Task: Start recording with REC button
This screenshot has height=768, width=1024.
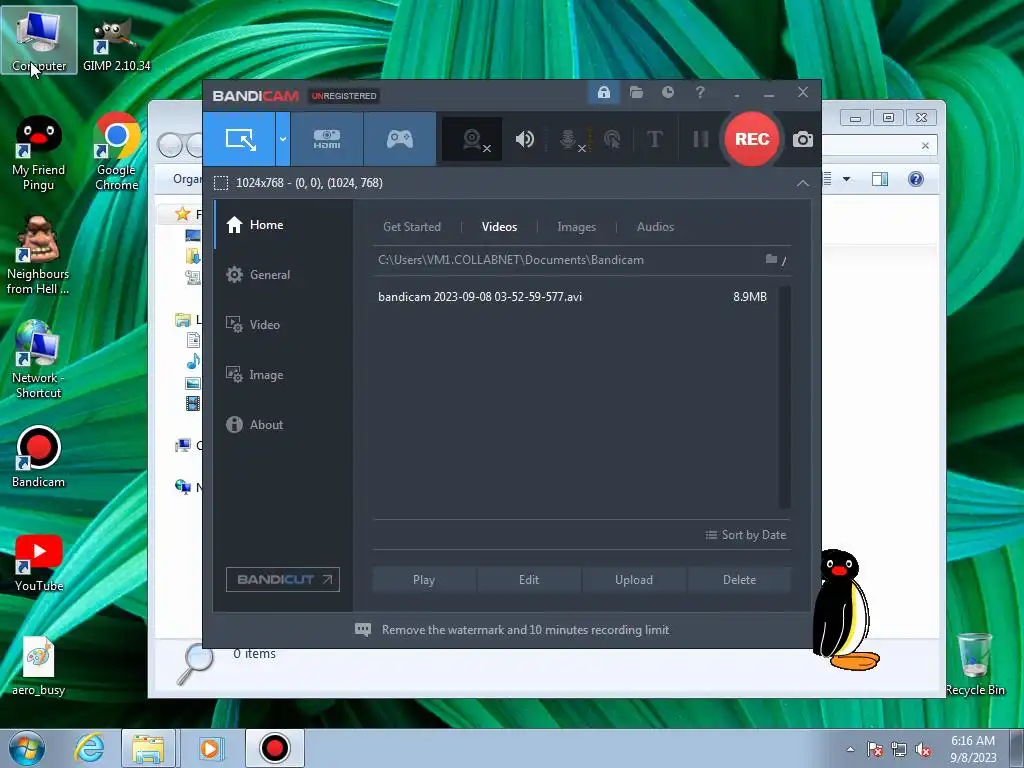Action: [x=752, y=139]
